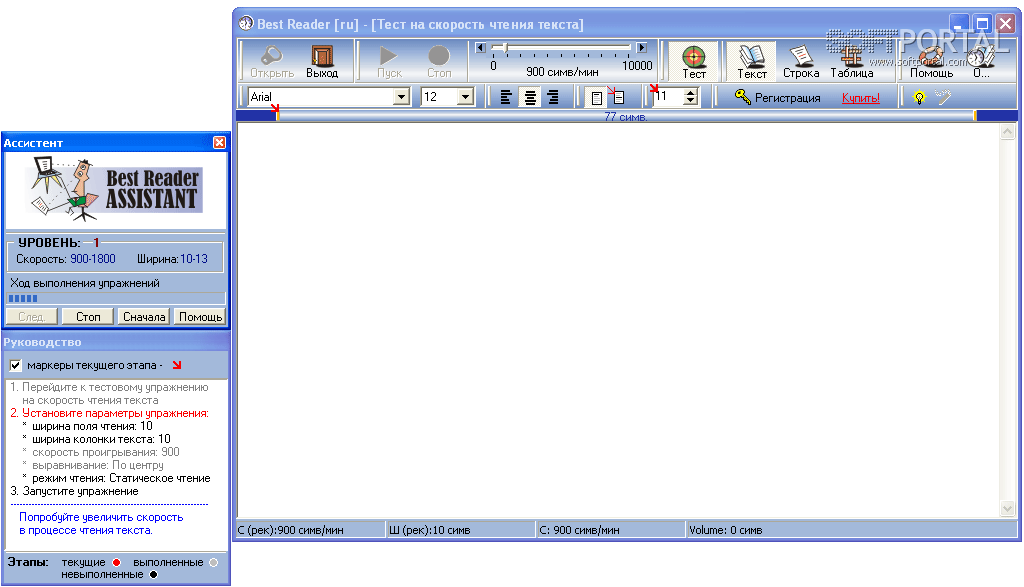Increase the column width spinner value

[x=691, y=93]
